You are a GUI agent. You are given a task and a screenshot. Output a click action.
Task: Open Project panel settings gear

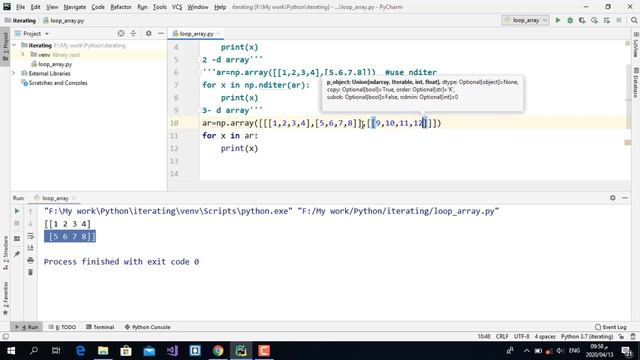[149, 33]
